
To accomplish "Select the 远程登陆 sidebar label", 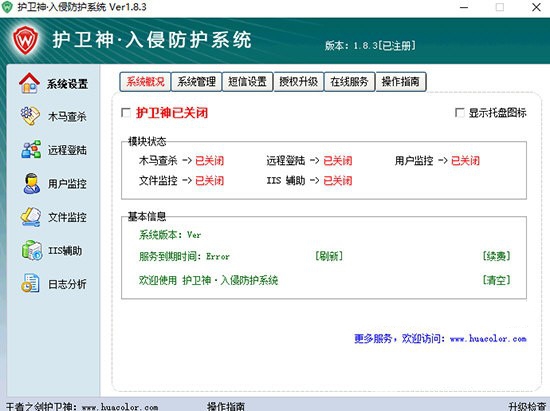I will (x=67, y=150).
